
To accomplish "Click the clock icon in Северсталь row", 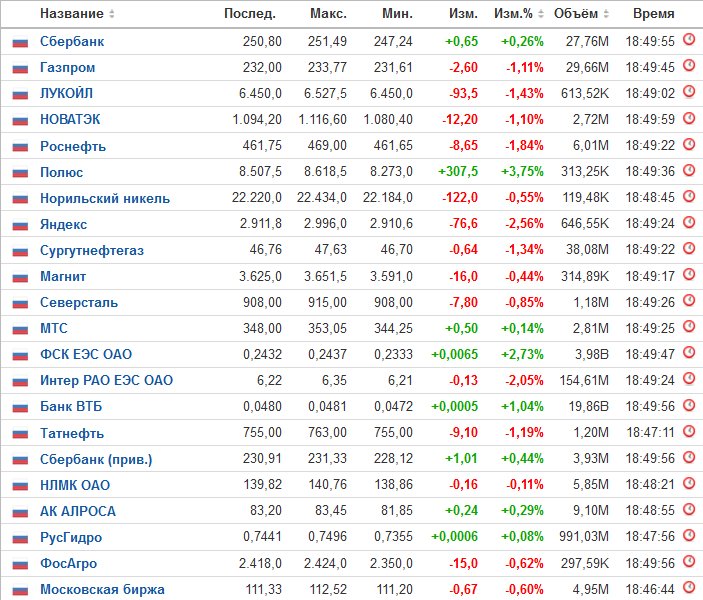I will (689, 300).
